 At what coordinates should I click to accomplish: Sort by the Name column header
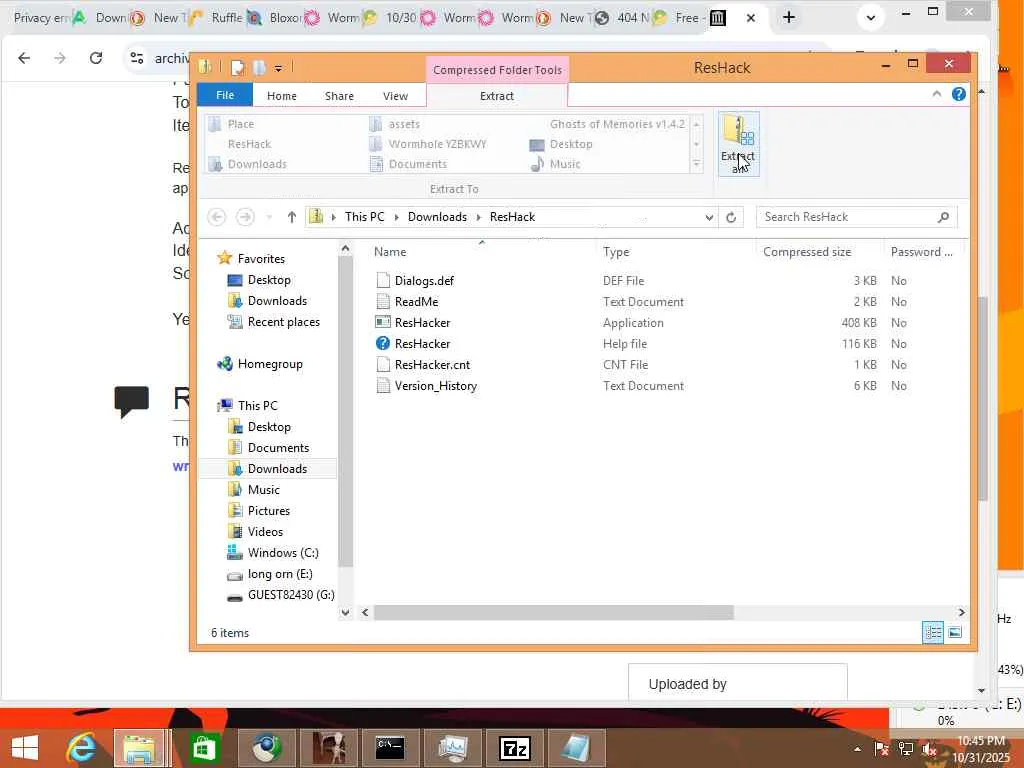point(390,252)
